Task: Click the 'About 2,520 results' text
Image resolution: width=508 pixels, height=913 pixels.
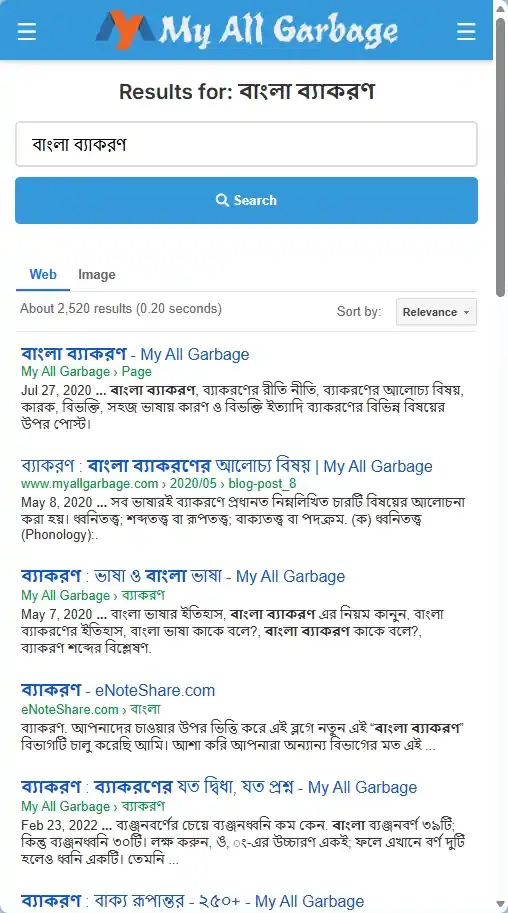Action: [121, 309]
